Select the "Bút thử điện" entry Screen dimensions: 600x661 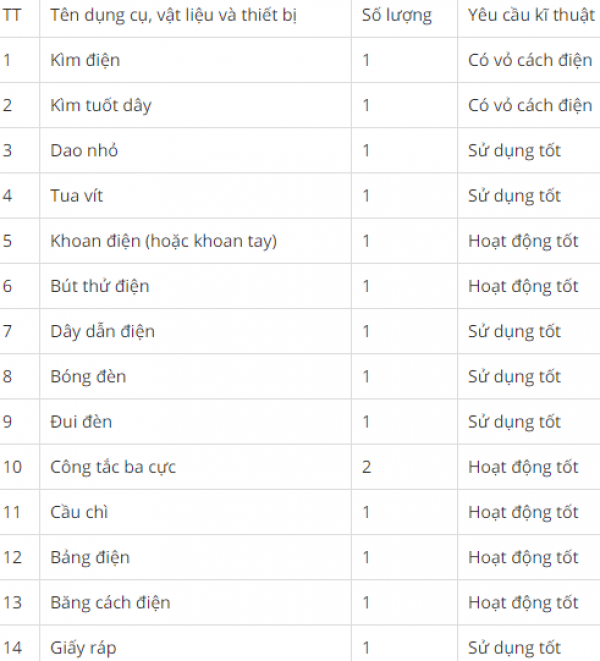point(100,286)
